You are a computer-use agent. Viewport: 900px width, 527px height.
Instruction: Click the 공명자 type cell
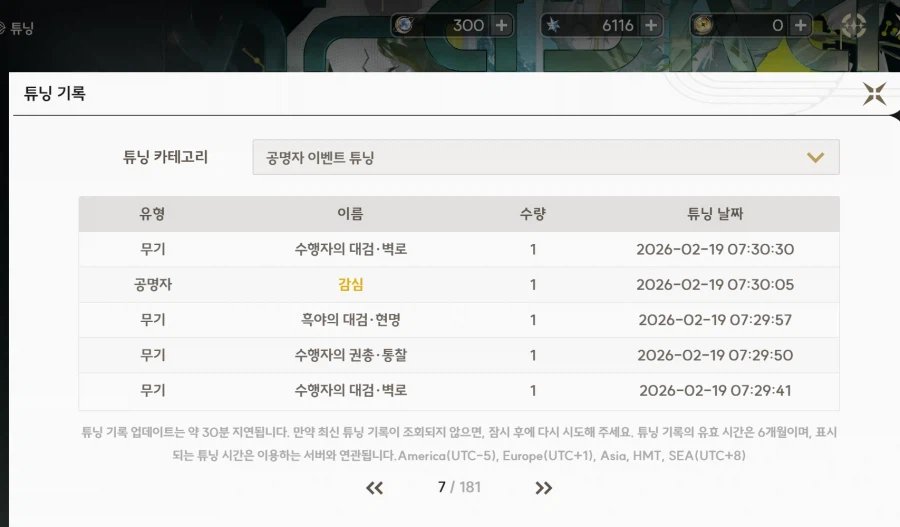pyautogui.click(x=152, y=284)
